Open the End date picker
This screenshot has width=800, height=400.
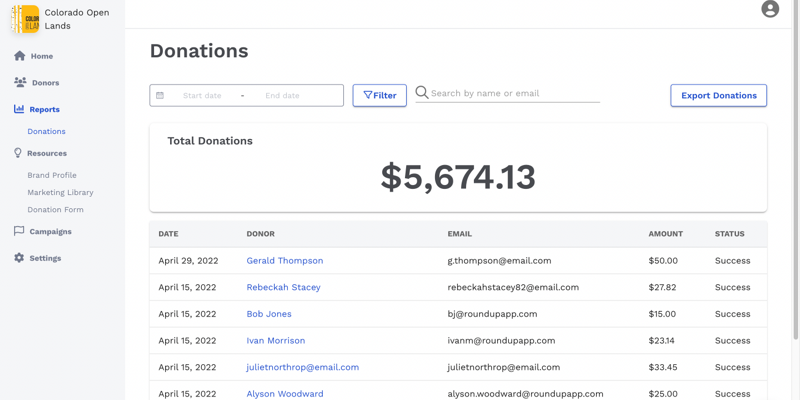pyautogui.click(x=282, y=96)
